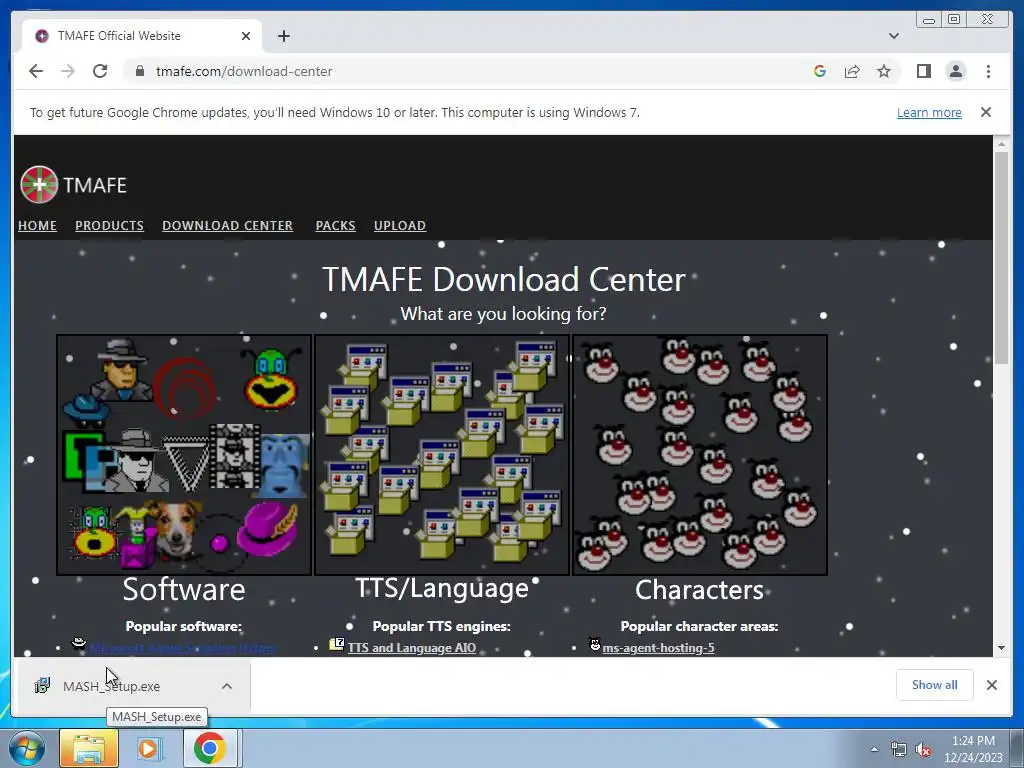Click the address bar URL
This screenshot has height=768, width=1024.
click(x=244, y=71)
